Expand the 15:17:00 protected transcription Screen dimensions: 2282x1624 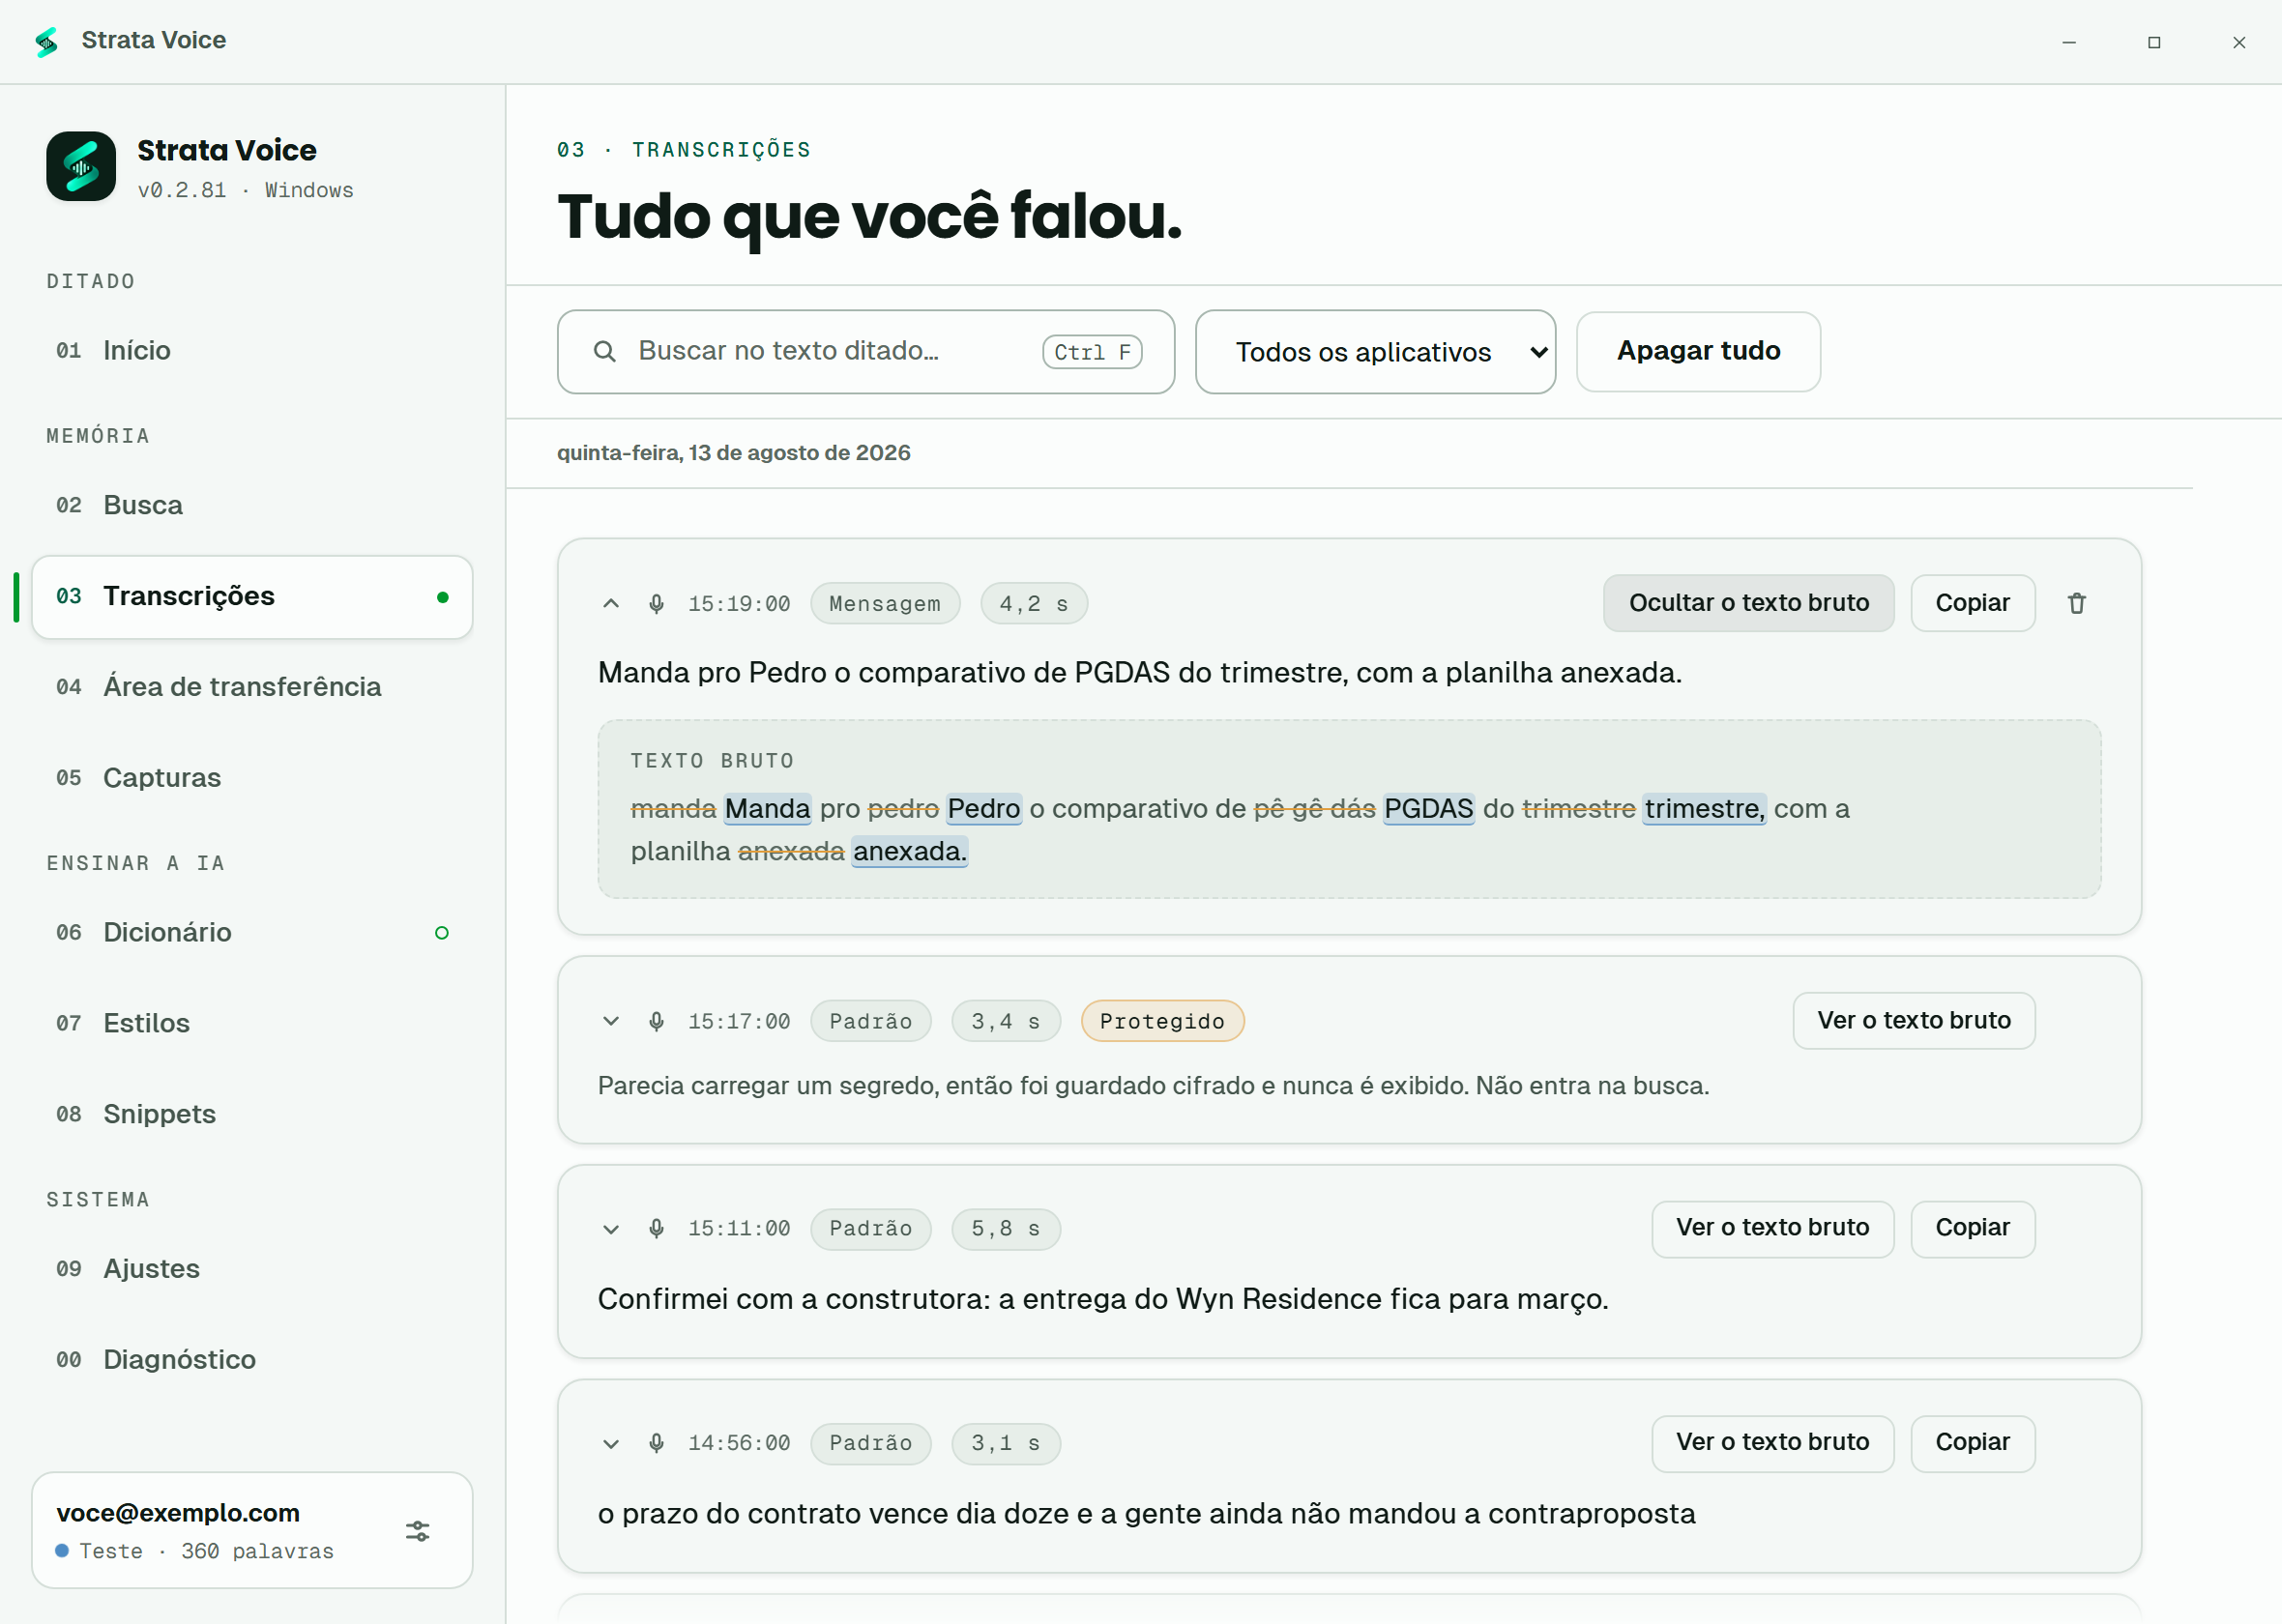611,1021
